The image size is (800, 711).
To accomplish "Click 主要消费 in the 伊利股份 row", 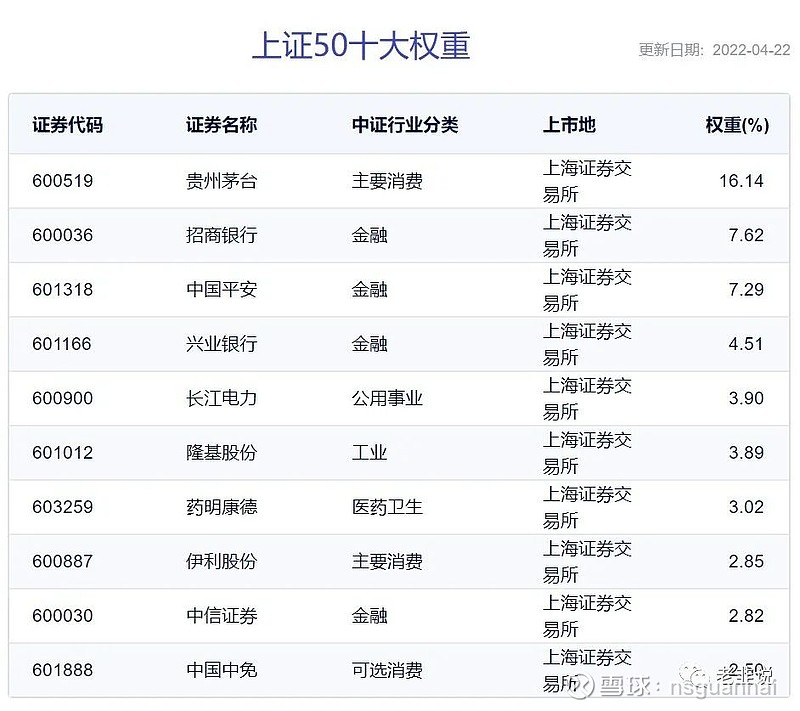I will point(387,562).
